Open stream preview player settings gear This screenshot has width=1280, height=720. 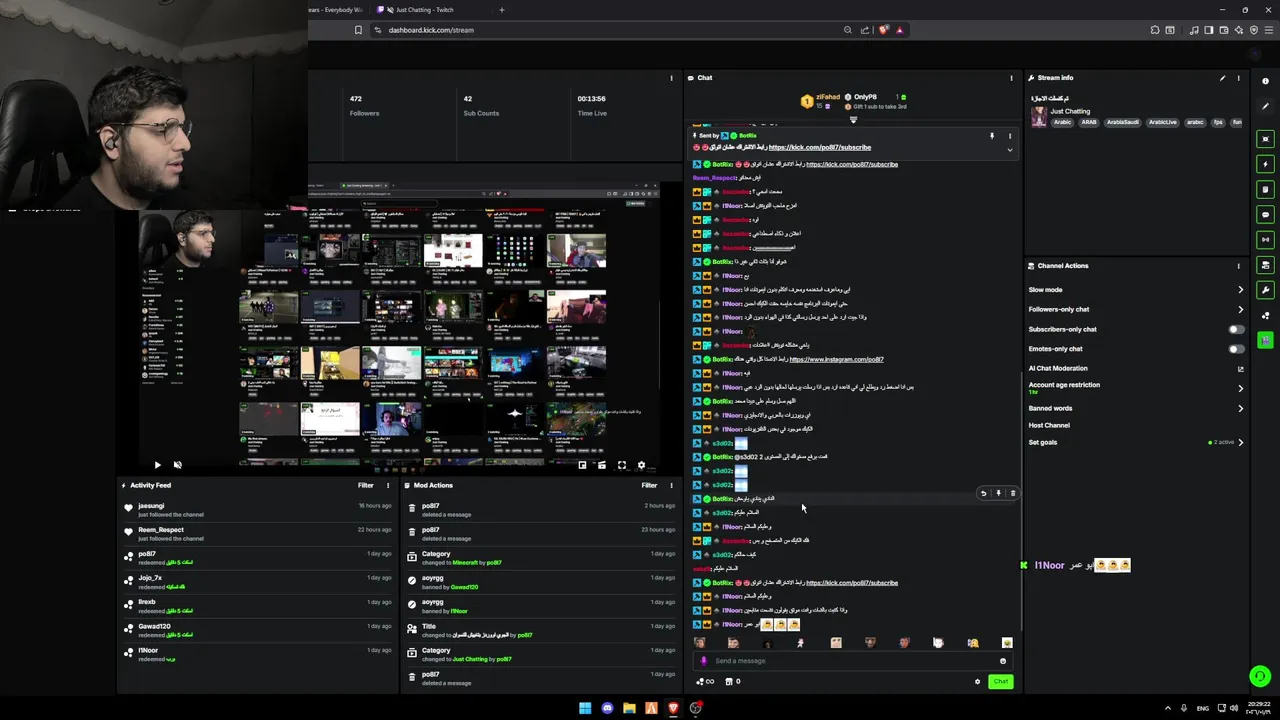click(x=642, y=465)
